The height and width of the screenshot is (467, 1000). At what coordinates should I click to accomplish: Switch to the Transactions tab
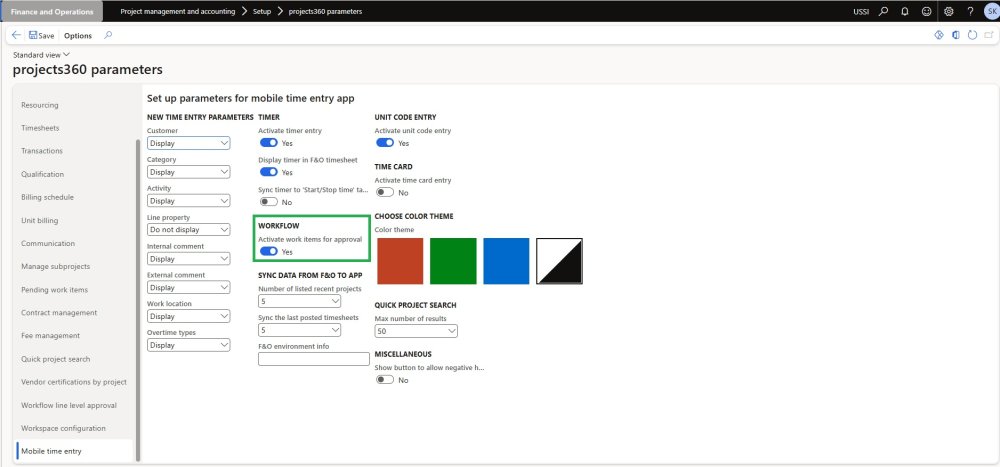coord(42,151)
